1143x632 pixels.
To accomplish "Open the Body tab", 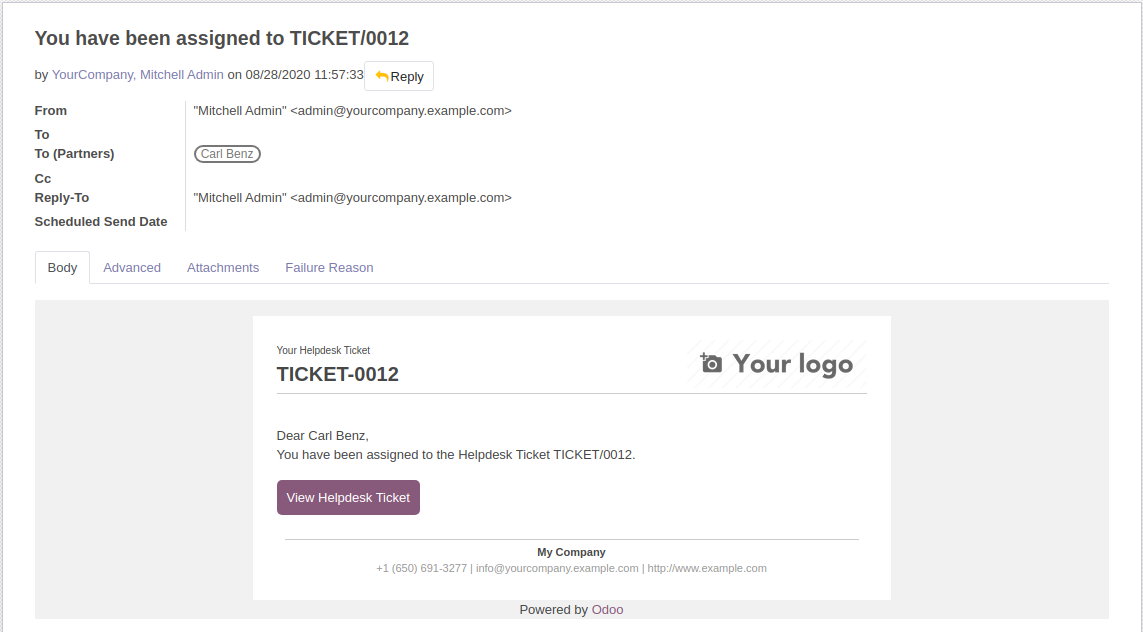I will (62, 268).
